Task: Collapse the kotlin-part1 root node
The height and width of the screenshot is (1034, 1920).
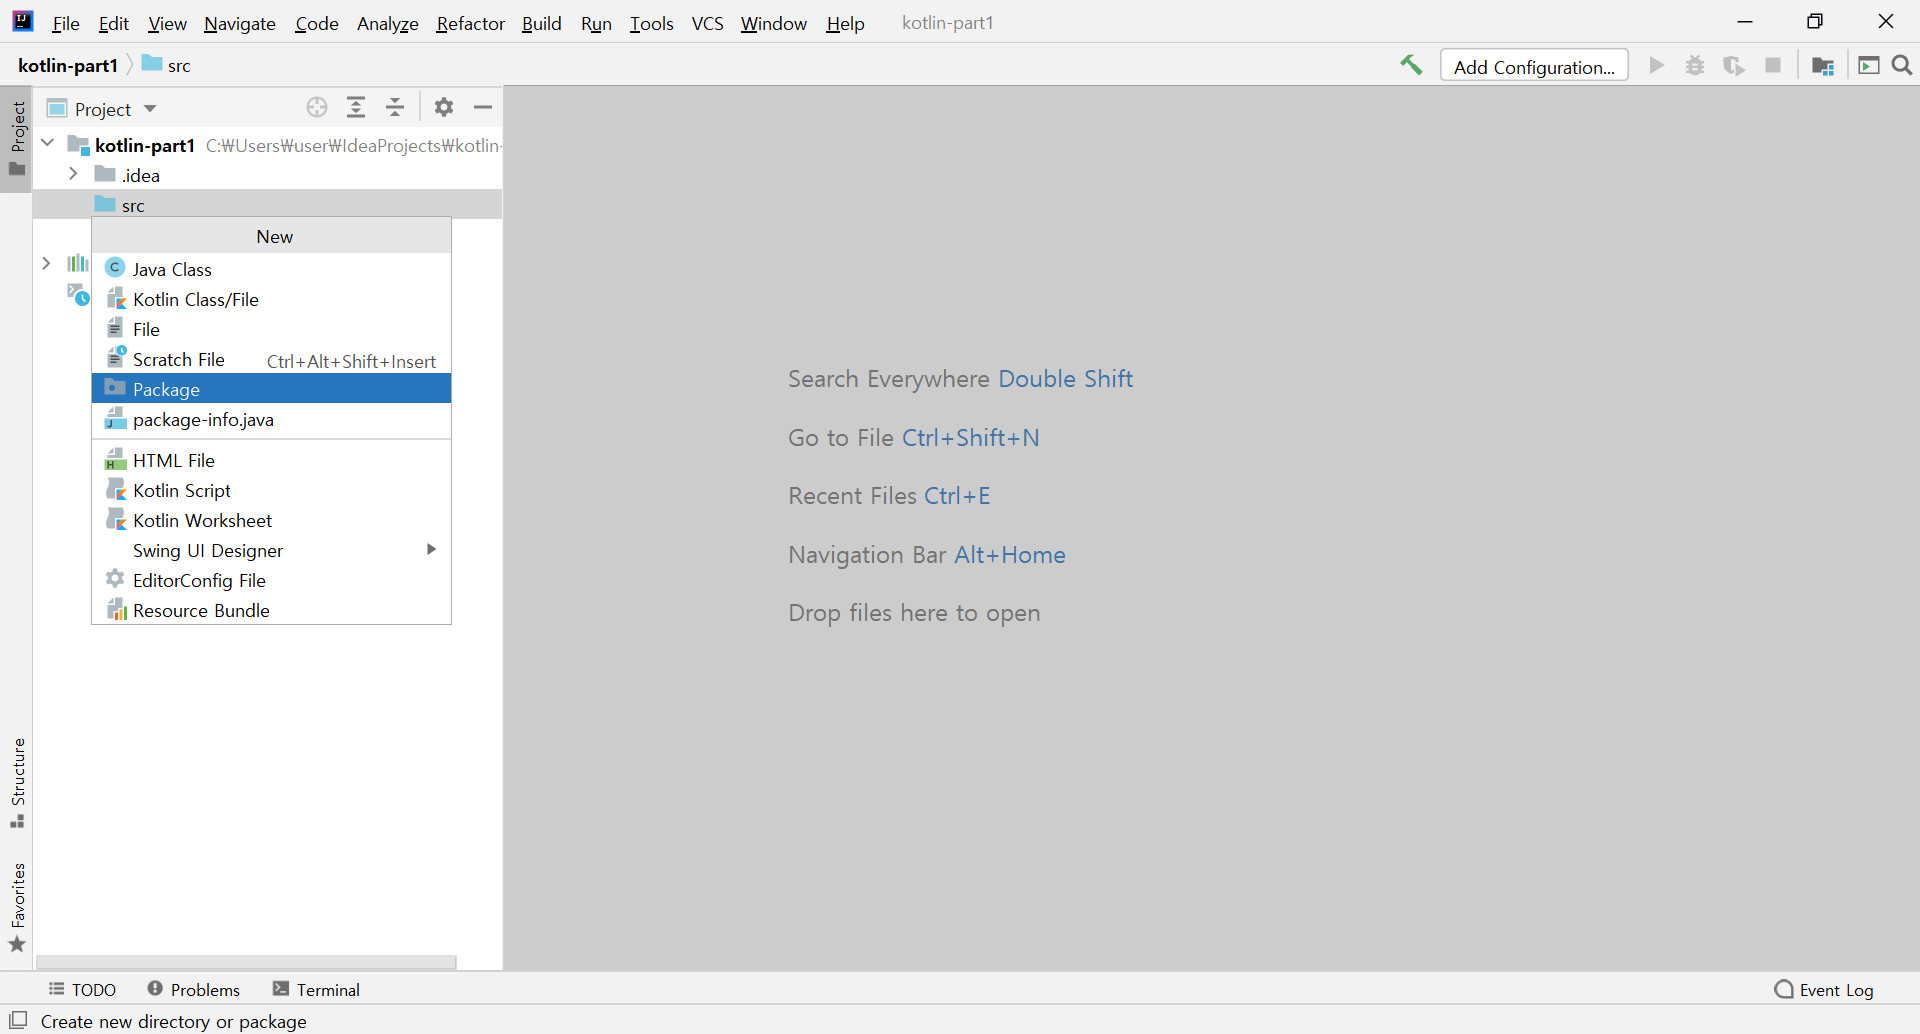Action: tap(47, 144)
